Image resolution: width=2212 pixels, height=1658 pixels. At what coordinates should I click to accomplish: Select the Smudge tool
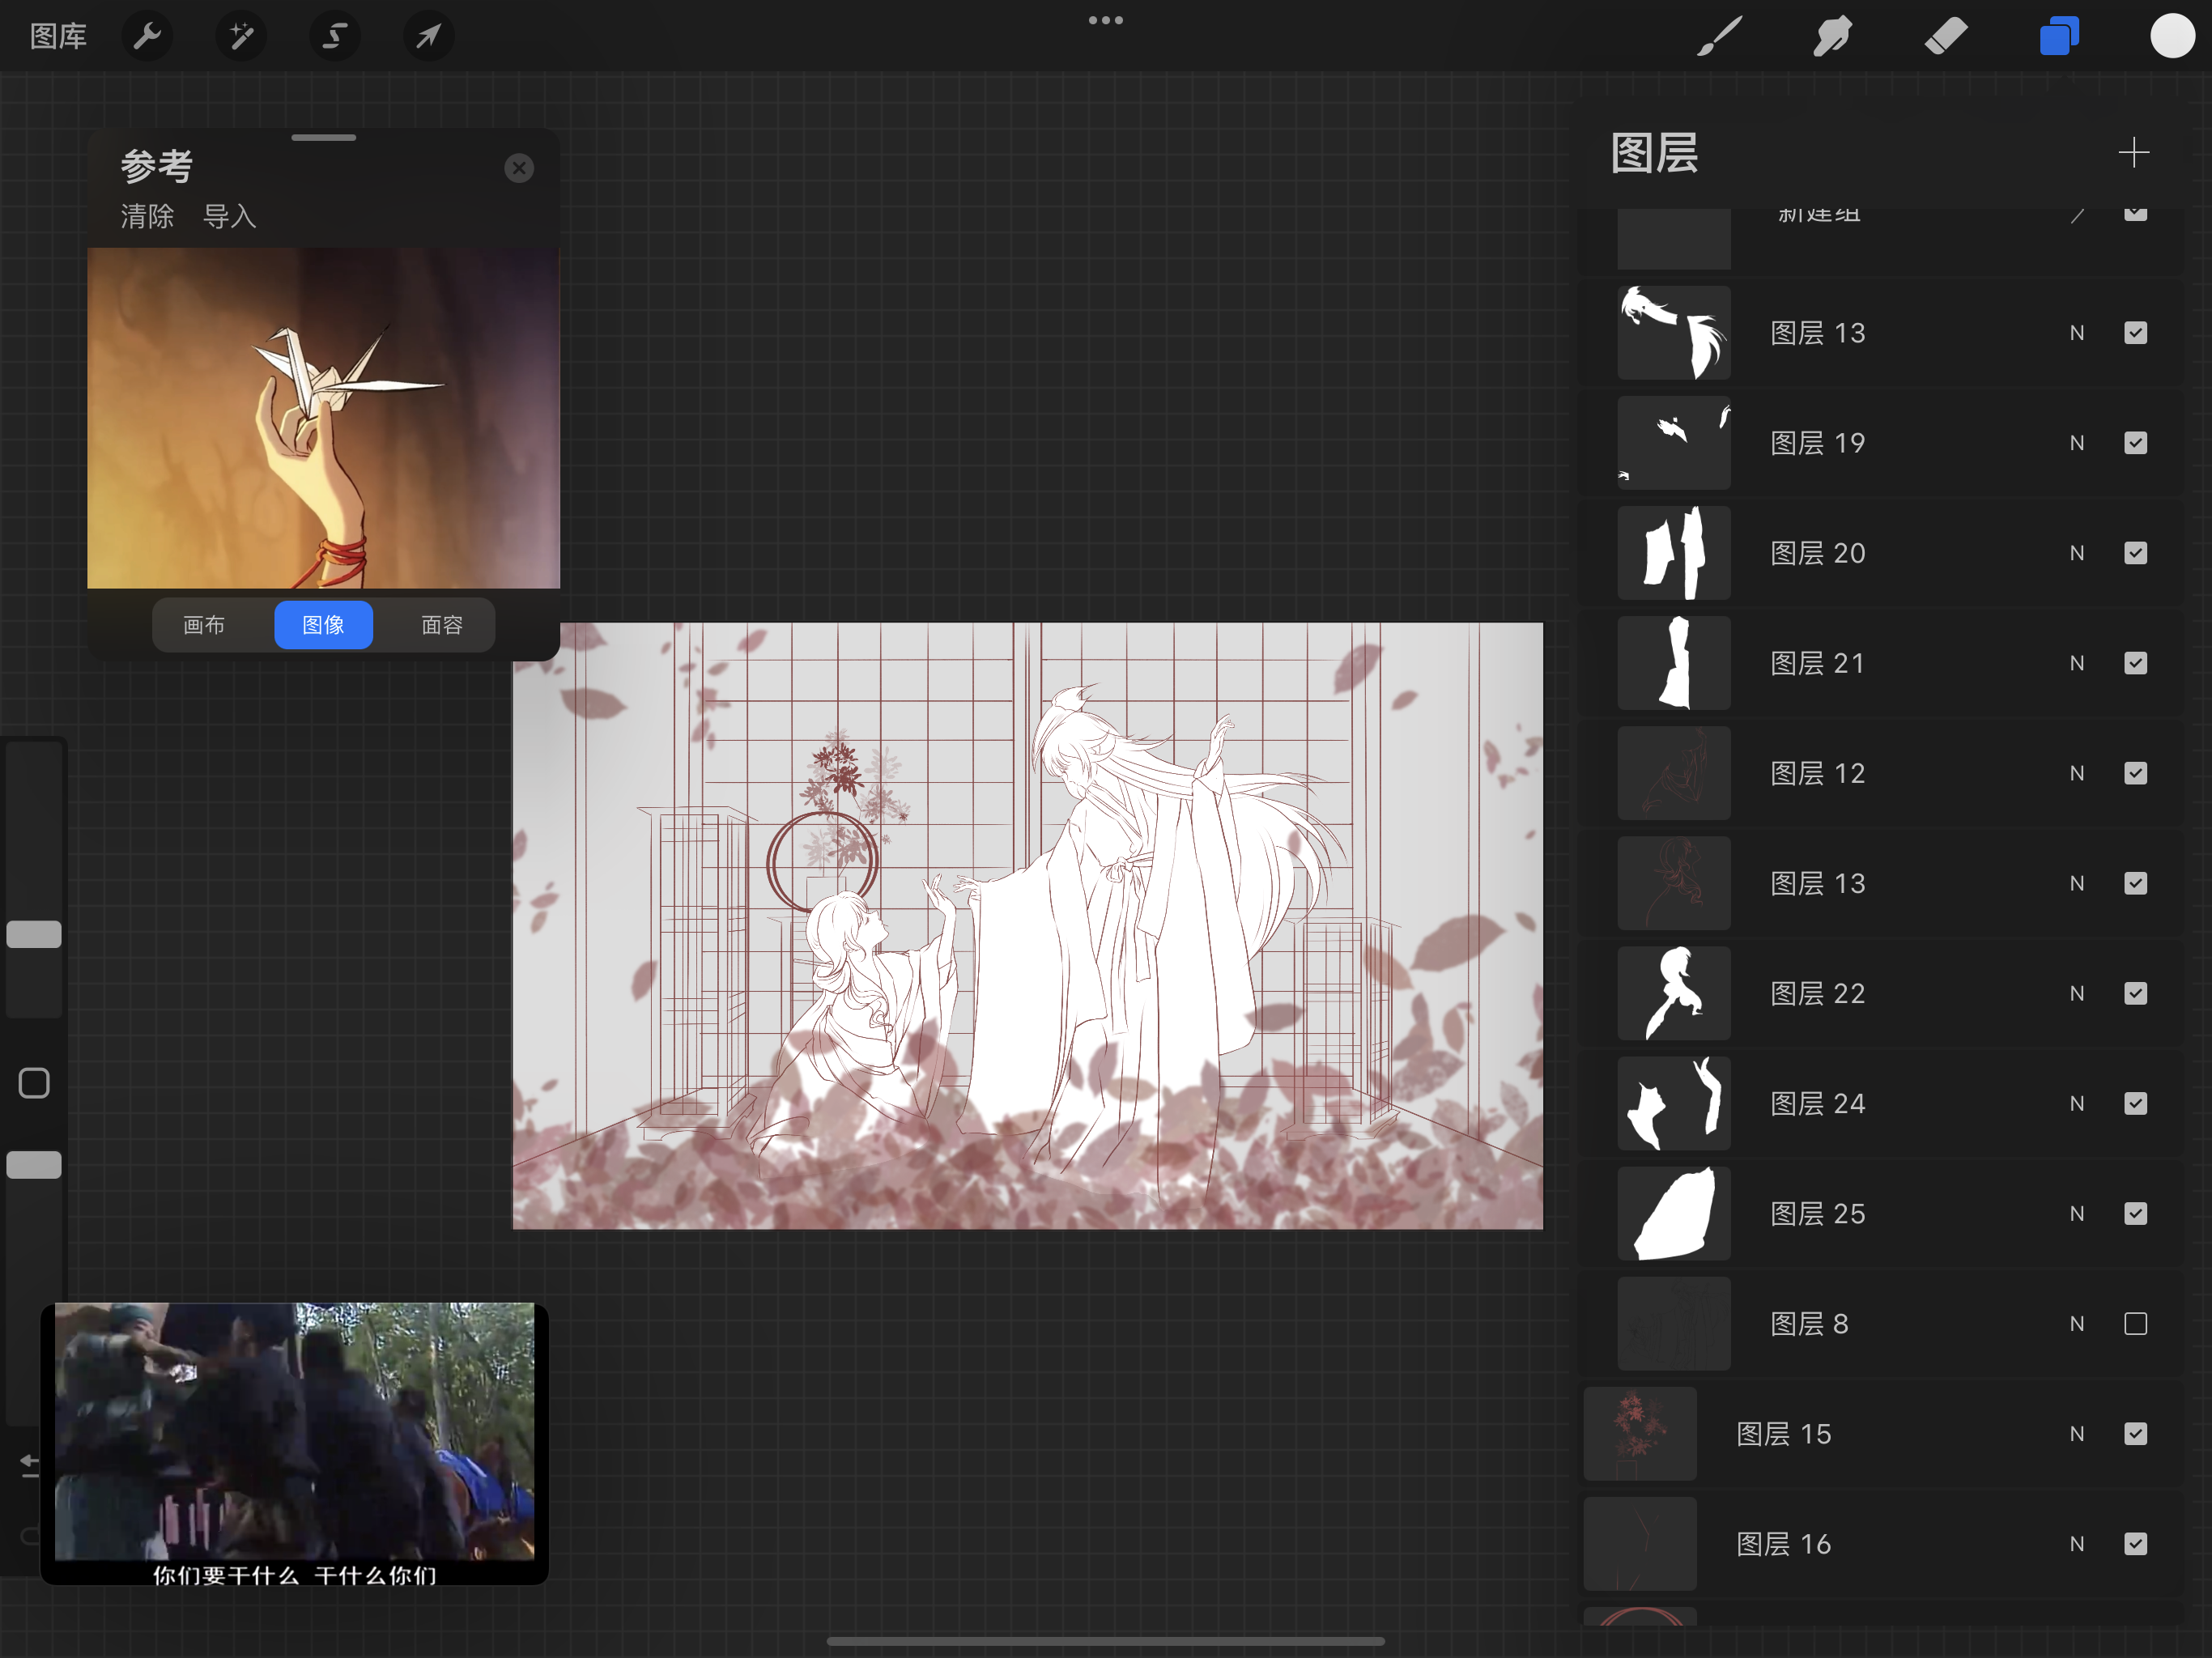click(x=1833, y=37)
